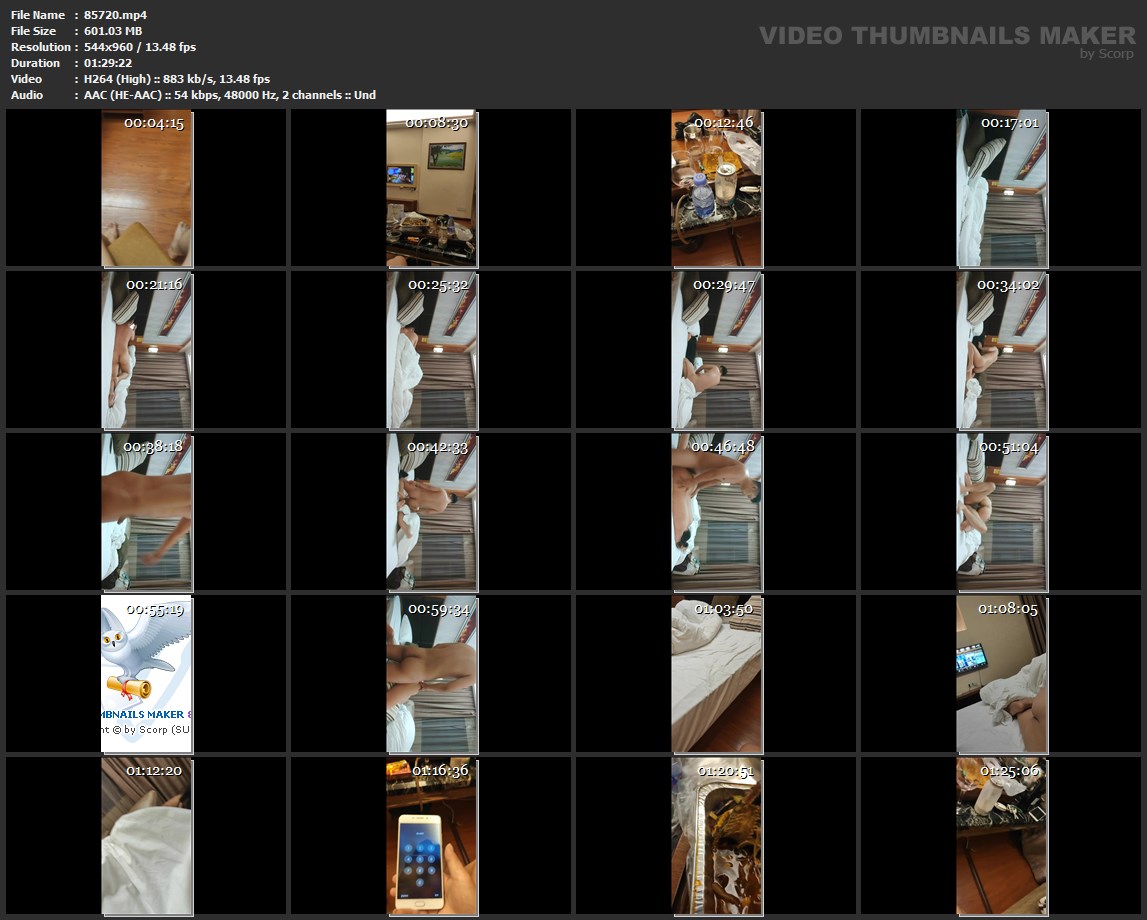
Task: Click the thumbnail at timestamp 00:04:15
Action: point(146,189)
